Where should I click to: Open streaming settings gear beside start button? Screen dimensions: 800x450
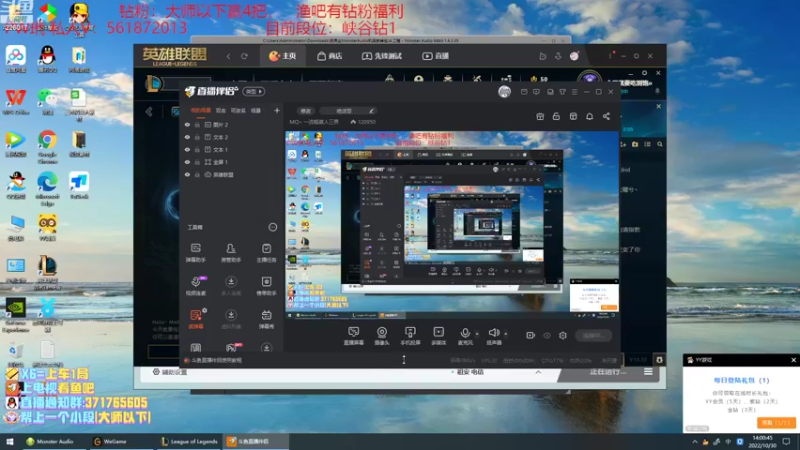pos(563,335)
